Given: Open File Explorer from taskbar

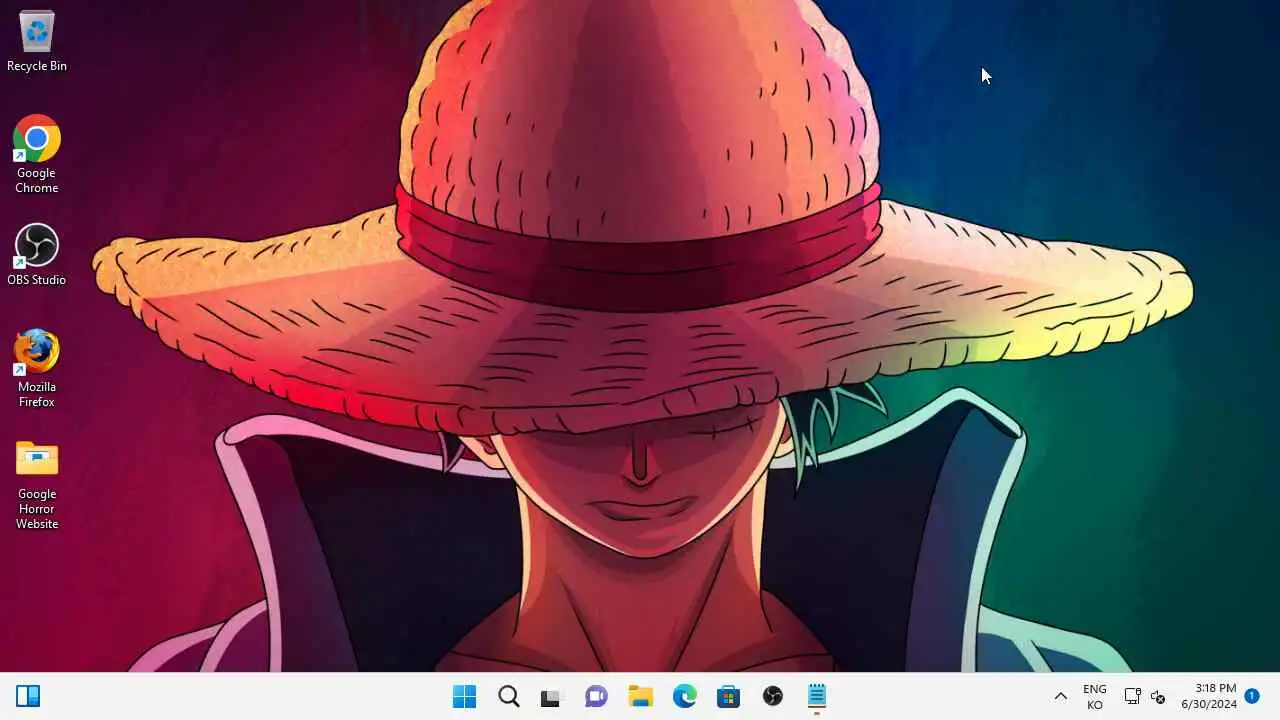Looking at the screenshot, I should click(x=640, y=696).
